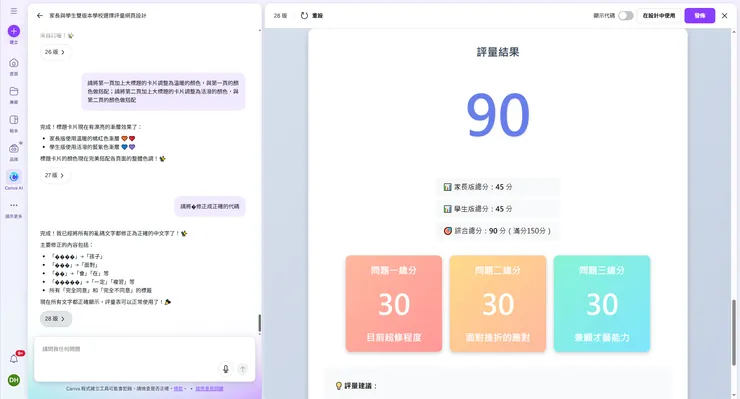The height and width of the screenshot is (399, 740).
Task: Click the 提供意見回饋 feedback link
Action: click(209, 389)
